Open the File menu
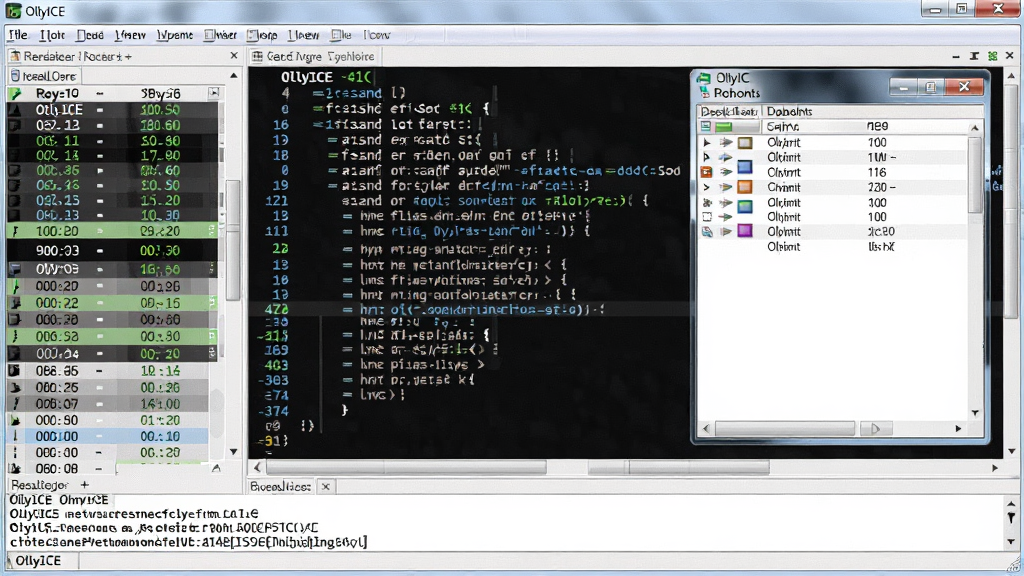1024x576 pixels. [18, 35]
